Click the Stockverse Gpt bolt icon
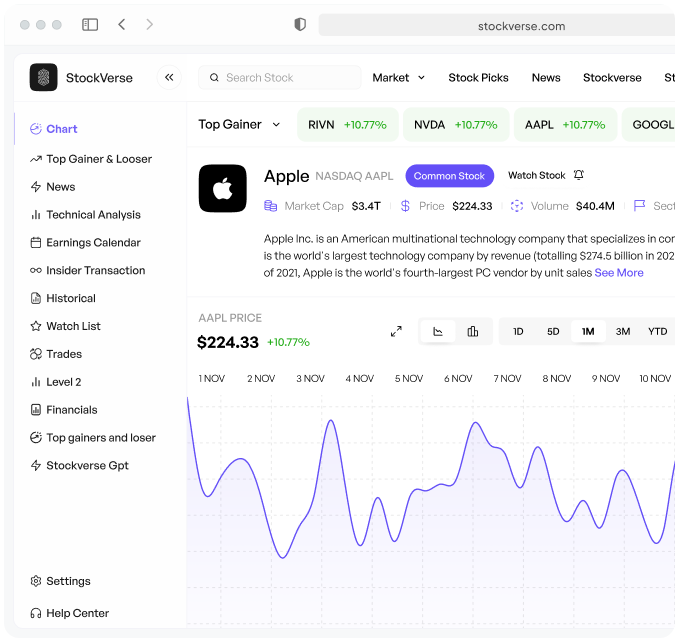Screen dimensions: 675x642 click(x=36, y=465)
